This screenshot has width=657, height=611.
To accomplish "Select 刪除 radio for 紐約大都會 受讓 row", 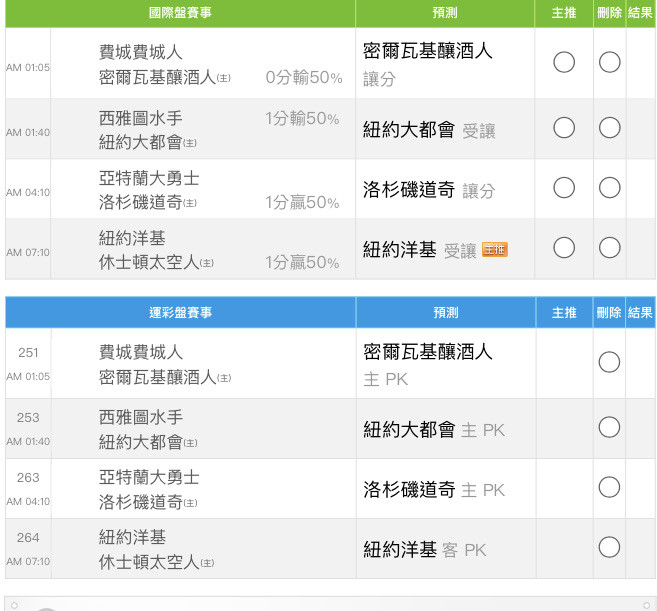I will 609,128.
